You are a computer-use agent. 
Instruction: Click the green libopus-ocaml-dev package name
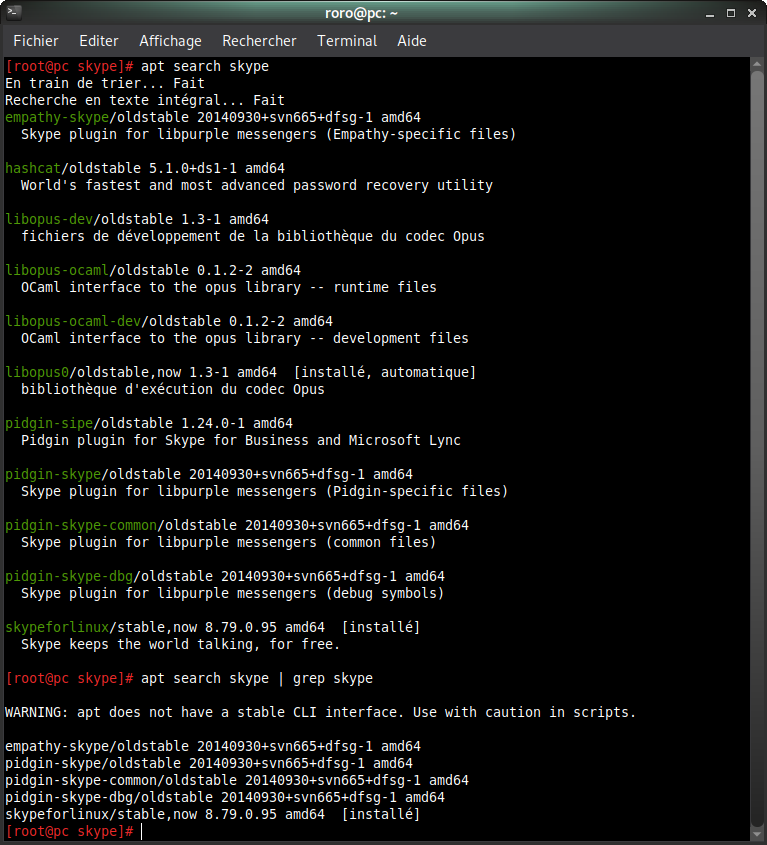tap(73, 321)
